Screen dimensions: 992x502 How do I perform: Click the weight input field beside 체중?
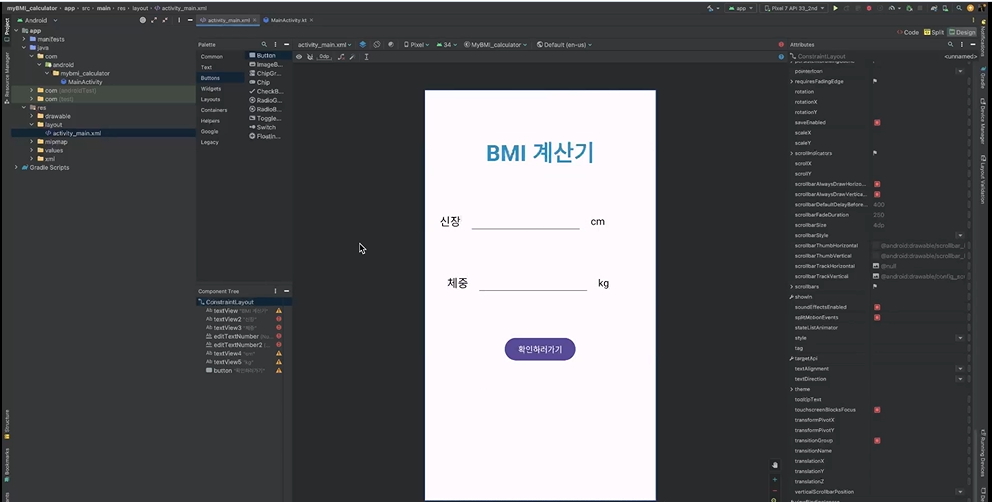pos(533,283)
